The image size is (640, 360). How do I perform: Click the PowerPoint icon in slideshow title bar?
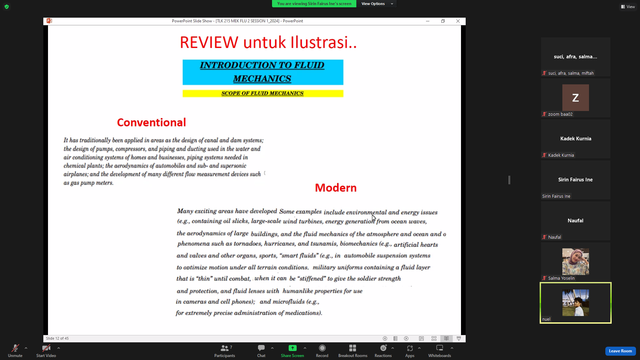49,21
